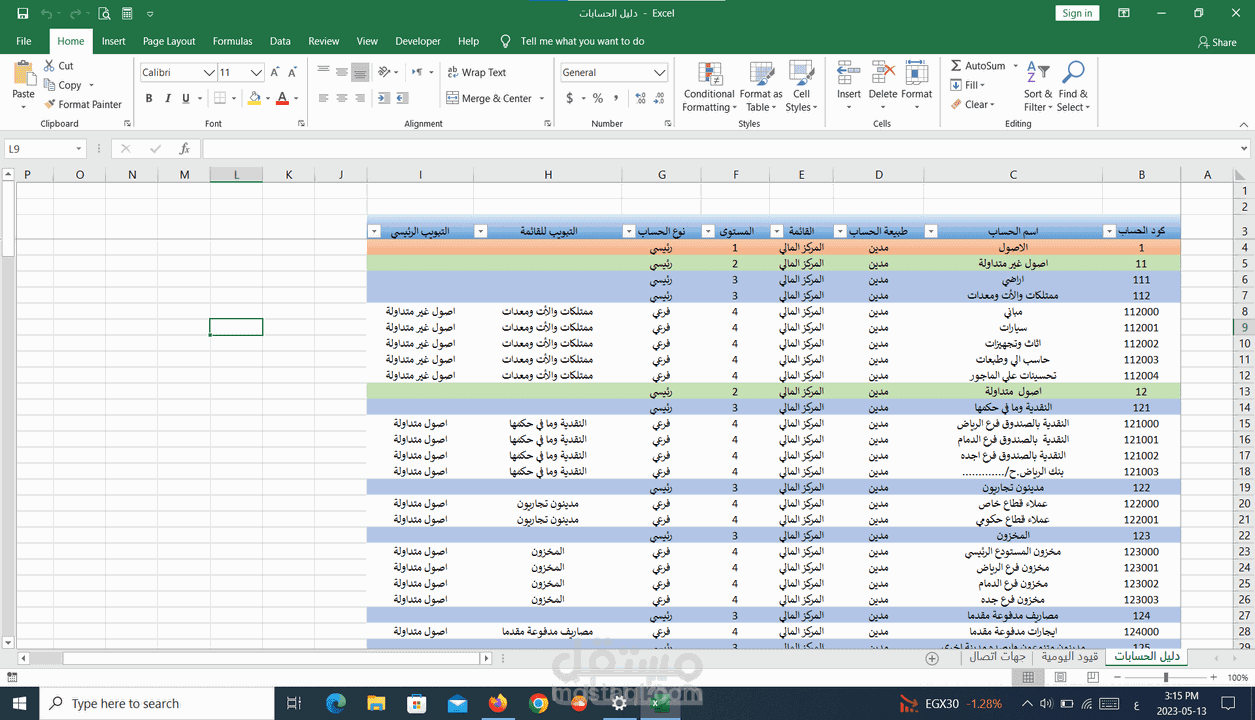Open the Fill dropdown
Image resolution: width=1255 pixels, height=720 pixels.
click(x=967, y=85)
